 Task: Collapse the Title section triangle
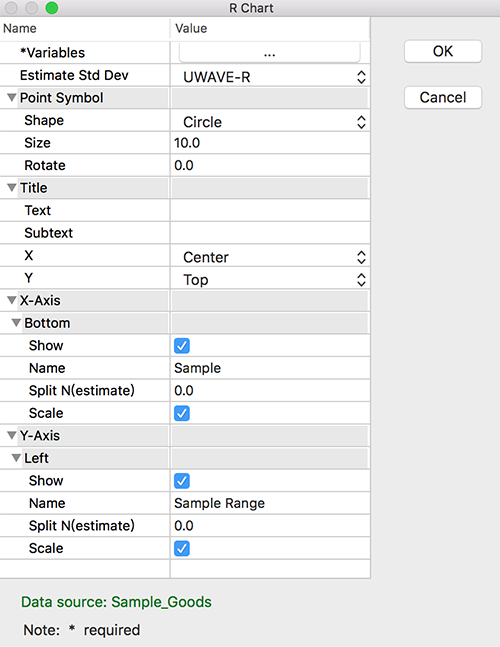12,188
